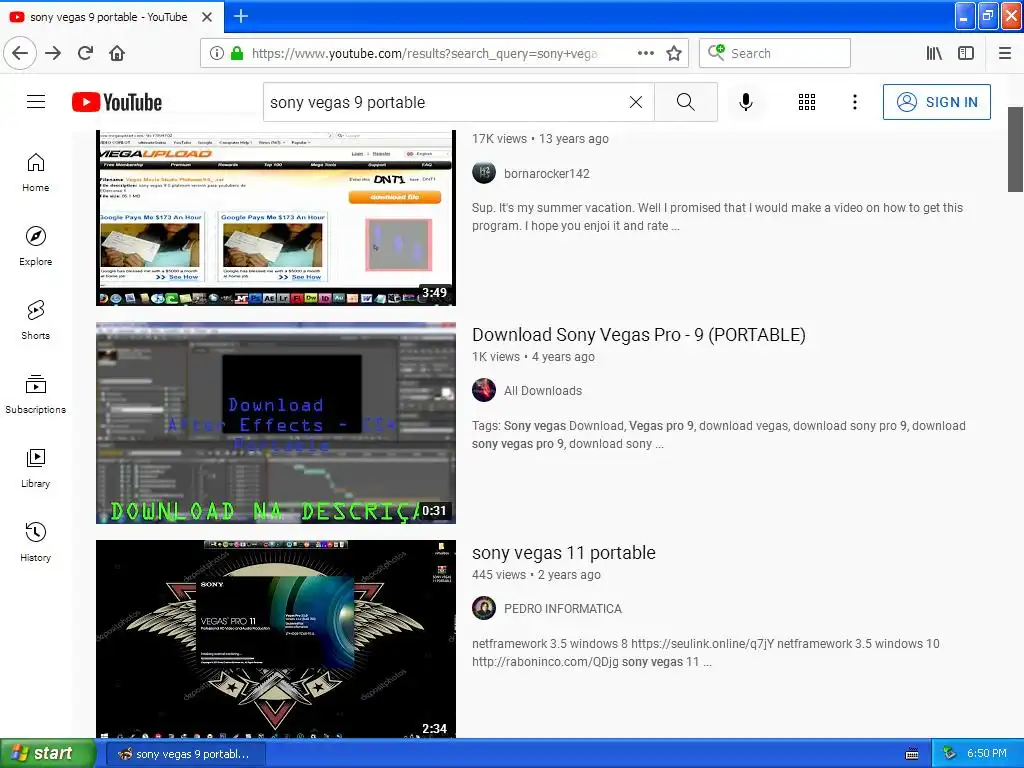The image size is (1024, 768).
Task: Start voice search with the microphone
Action: [746, 103]
